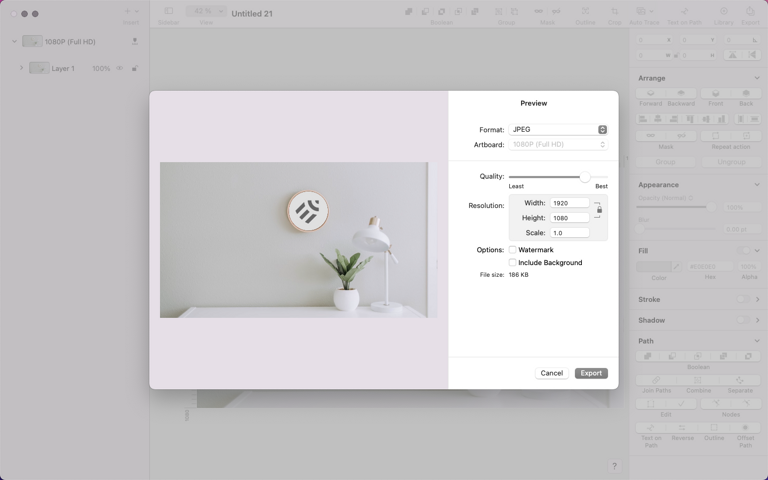Expand the Layer 1 disclosure arrow

[21, 68]
